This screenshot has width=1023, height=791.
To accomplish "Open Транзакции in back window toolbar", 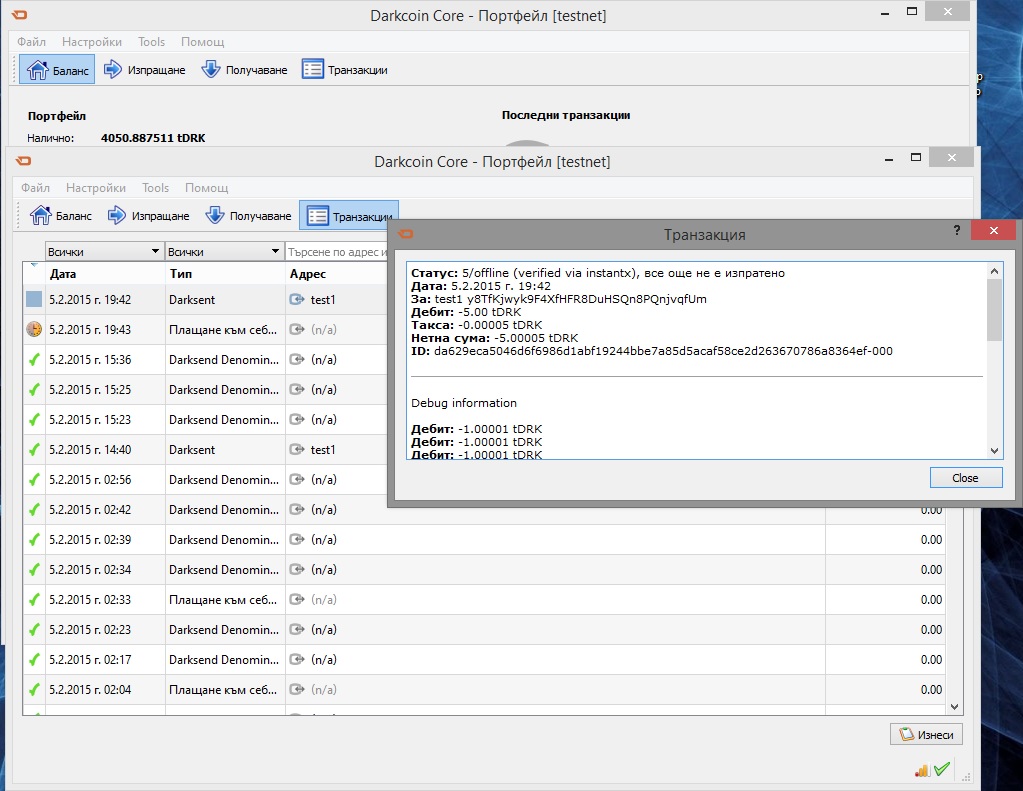I will click(x=344, y=70).
